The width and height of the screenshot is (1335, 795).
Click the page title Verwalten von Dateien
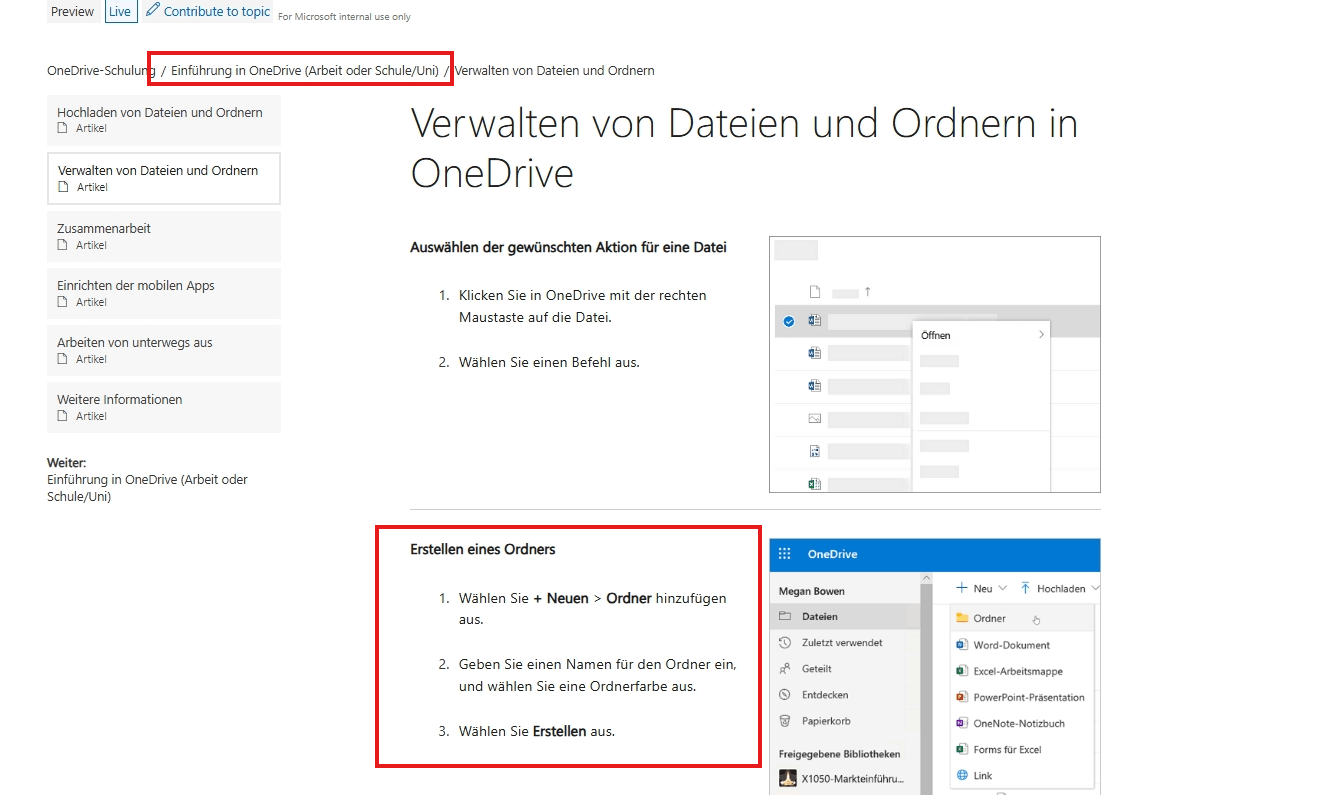coord(744,148)
